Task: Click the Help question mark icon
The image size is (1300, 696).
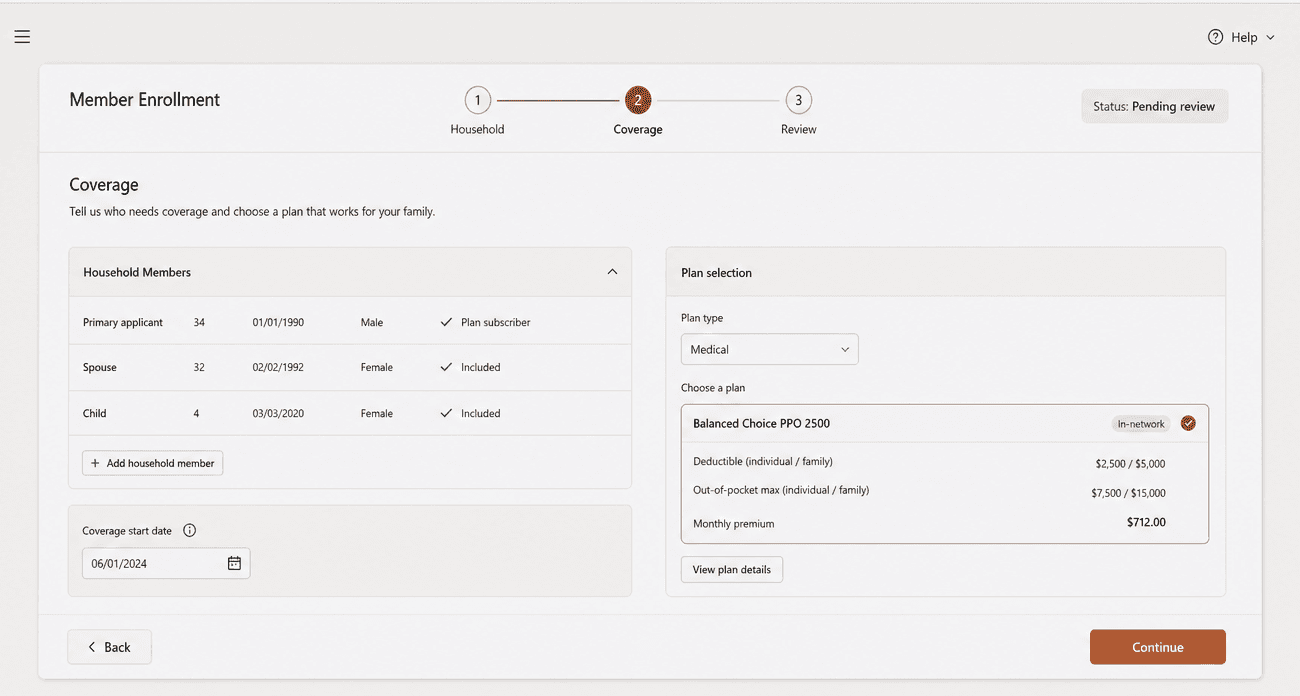Action: (x=1215, y=37)
